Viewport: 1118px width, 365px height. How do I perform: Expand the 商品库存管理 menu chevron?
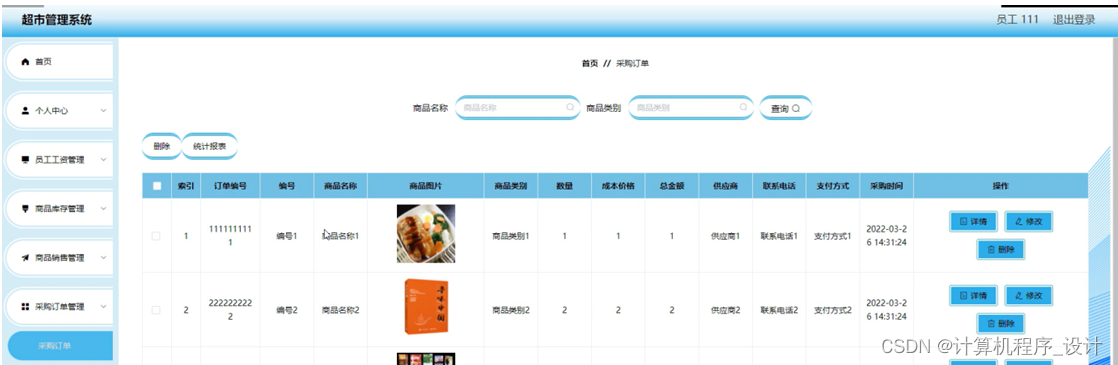[103, 209]
